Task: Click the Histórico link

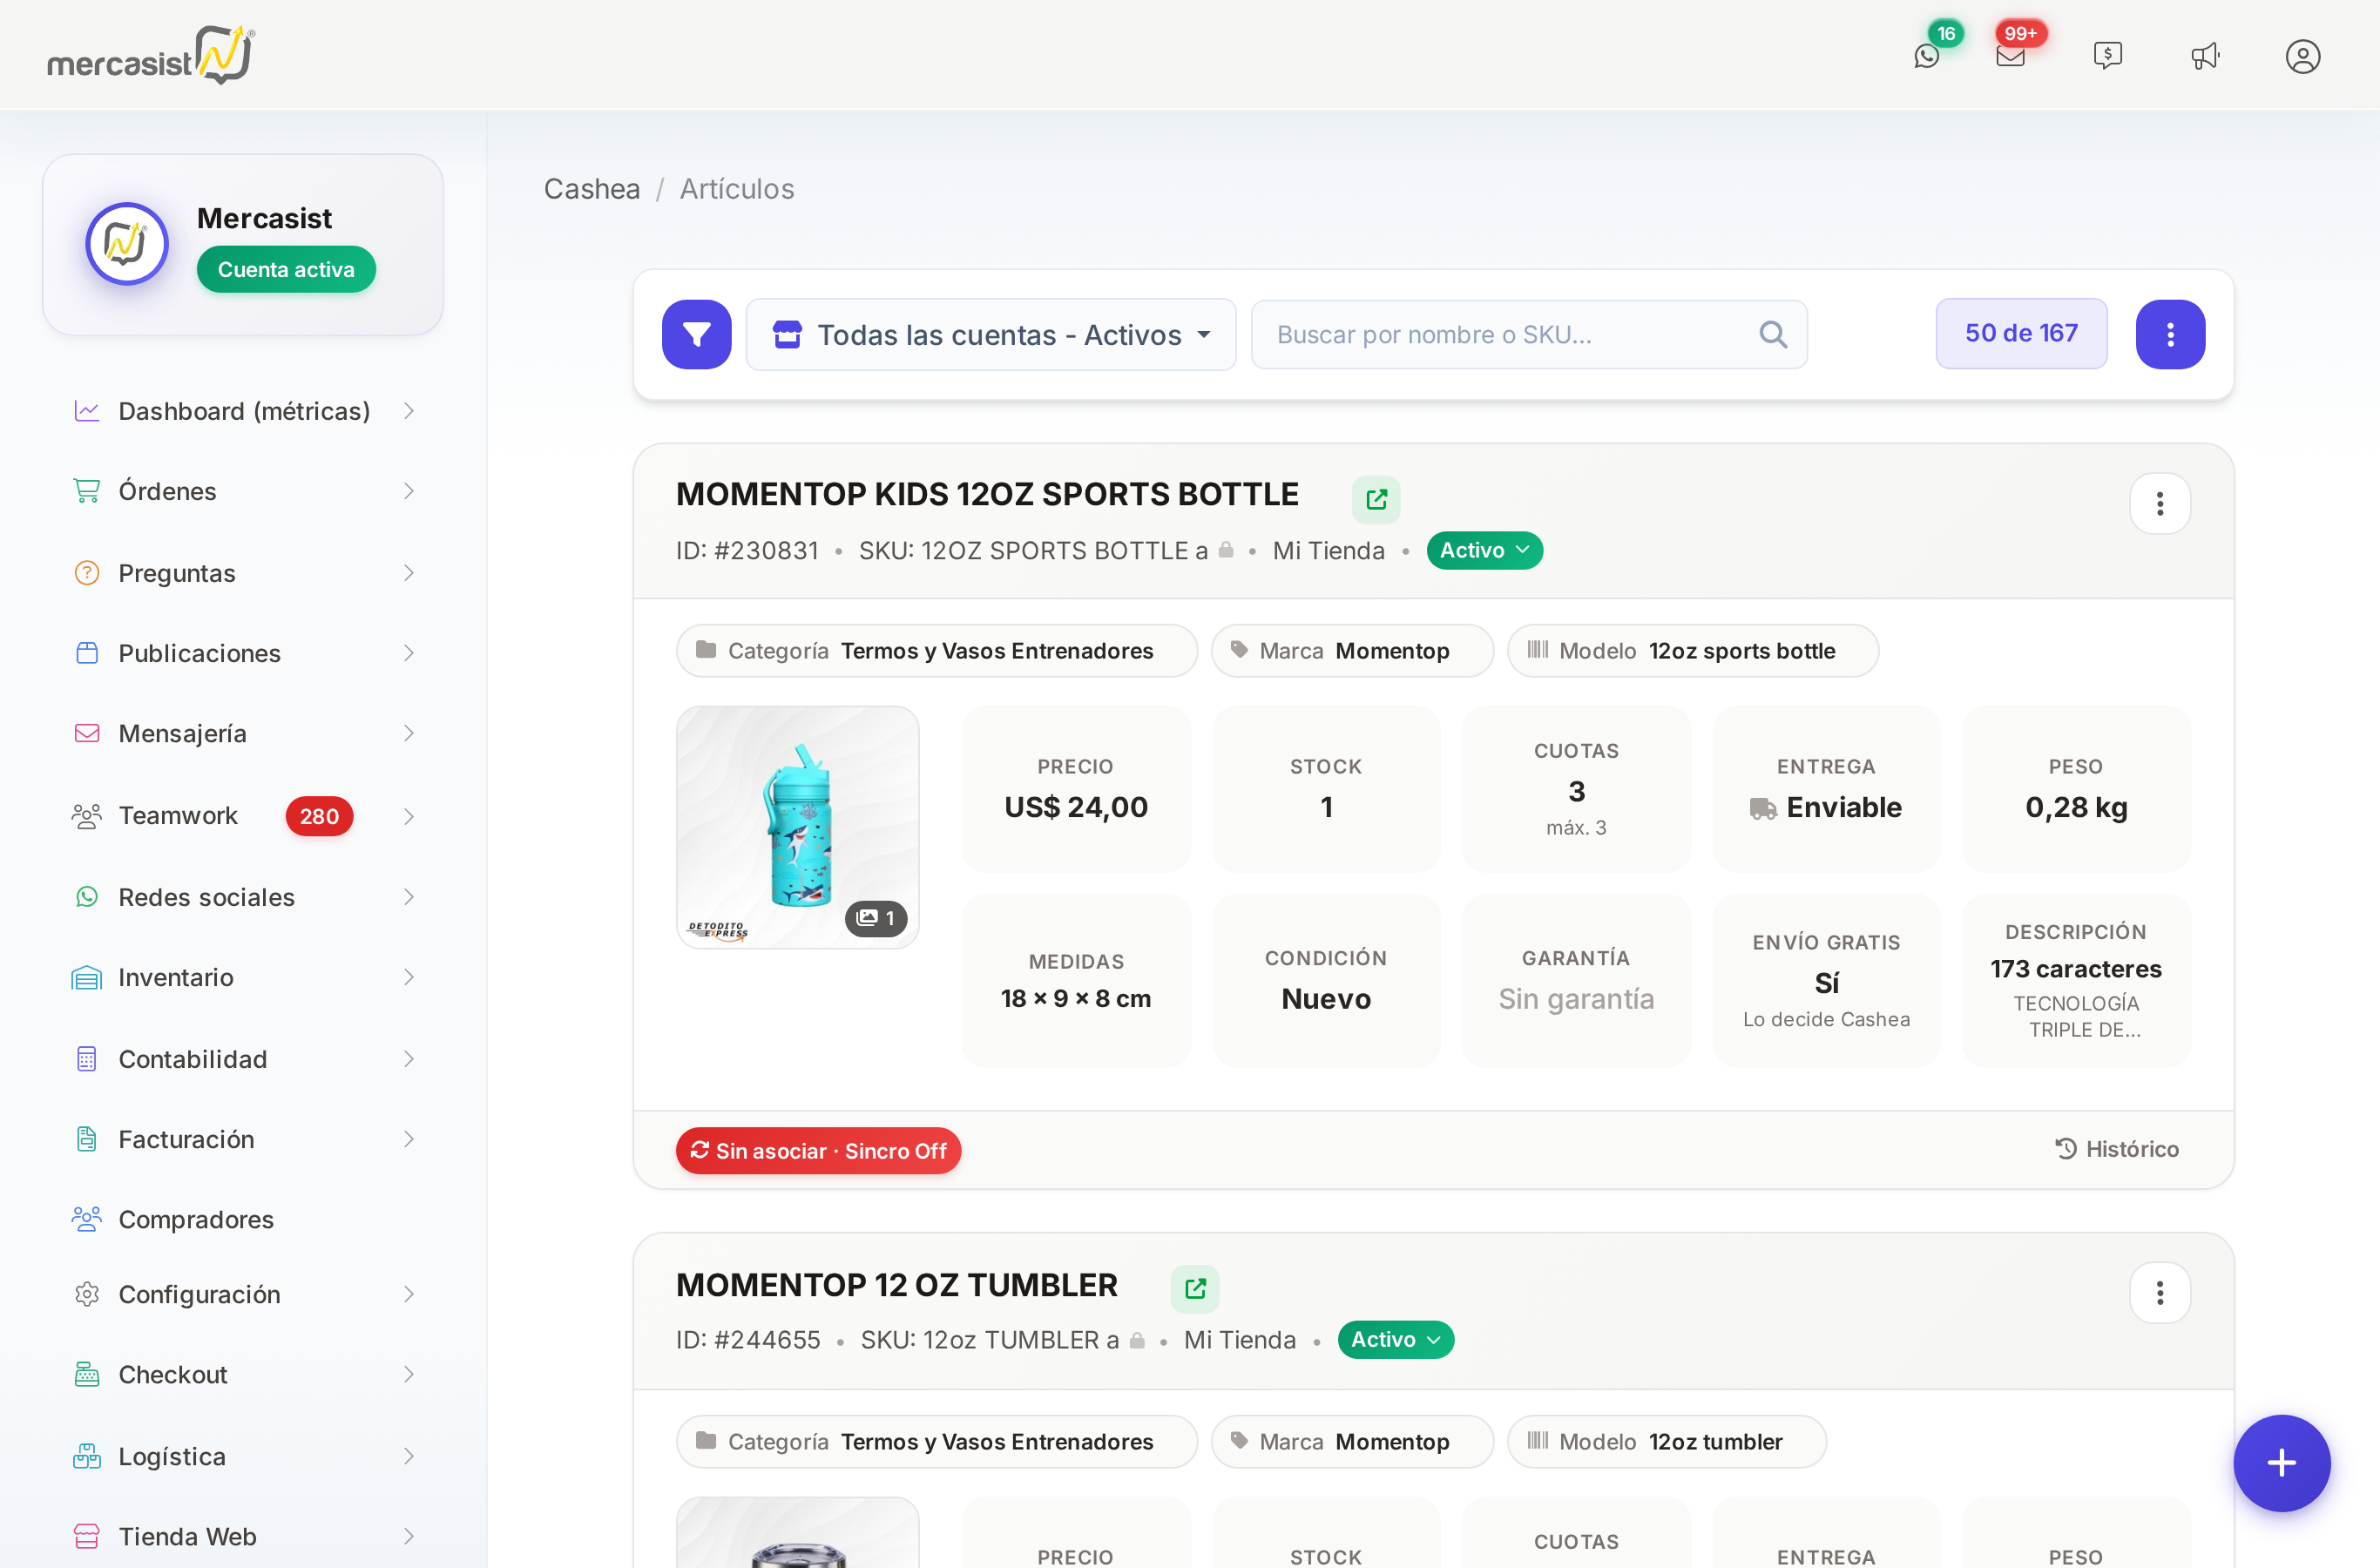Action: click(2116, 1149)
